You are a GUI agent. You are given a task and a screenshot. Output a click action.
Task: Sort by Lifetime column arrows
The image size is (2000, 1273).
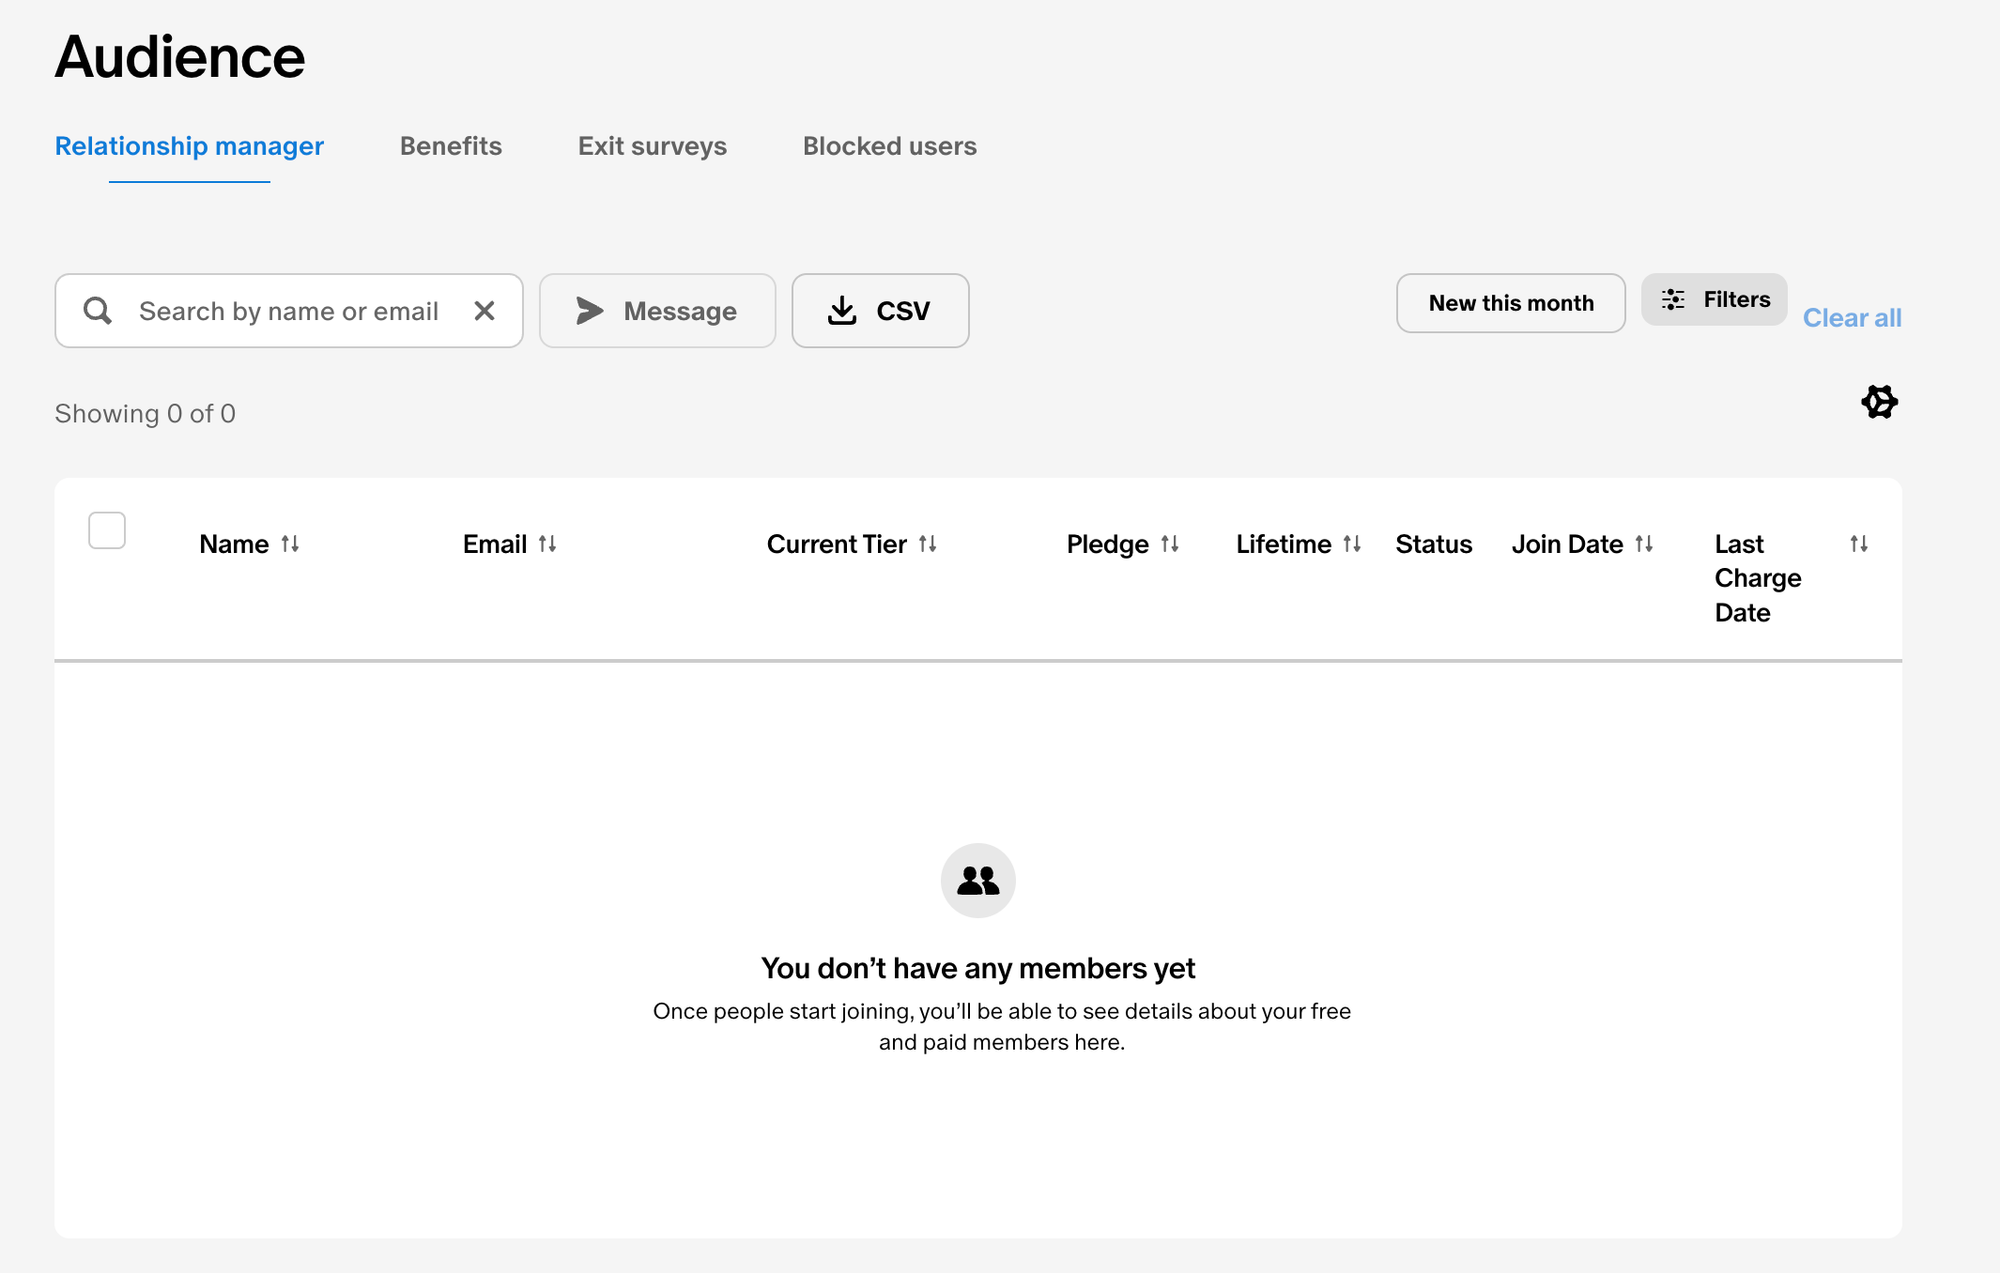(1352, 544)
